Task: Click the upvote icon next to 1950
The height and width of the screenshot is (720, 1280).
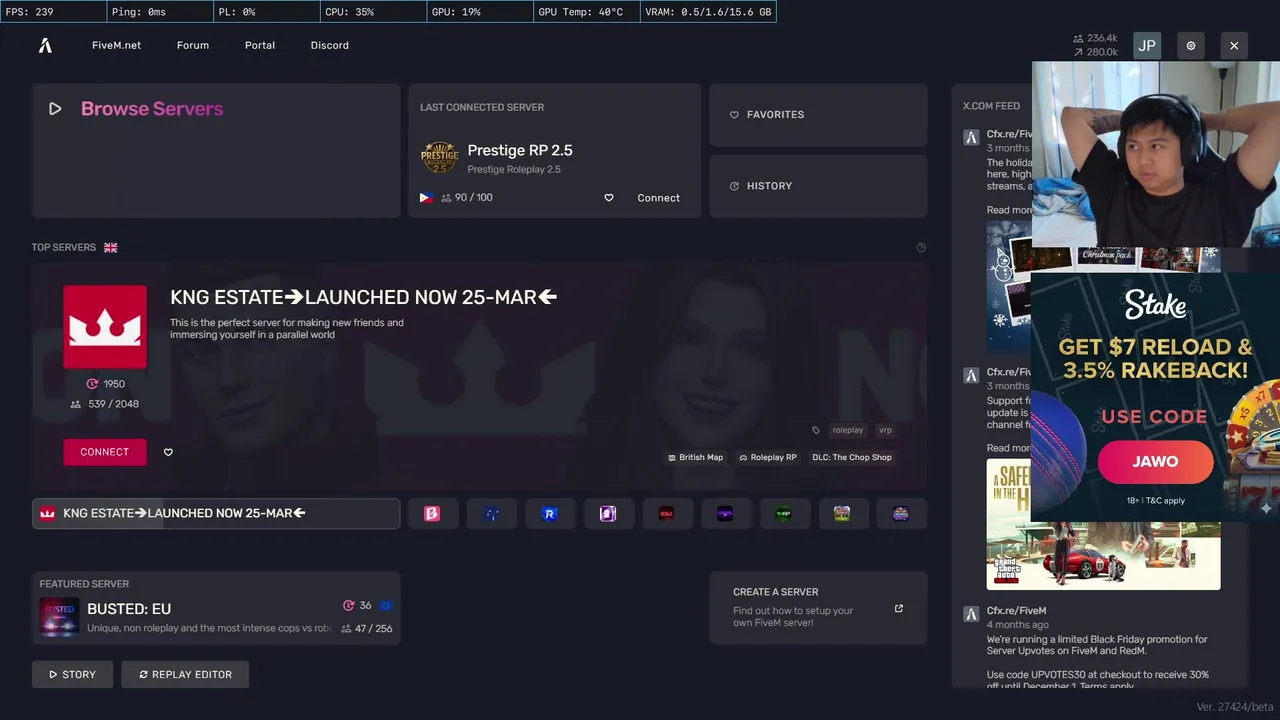Action: (x=92, y=384)
